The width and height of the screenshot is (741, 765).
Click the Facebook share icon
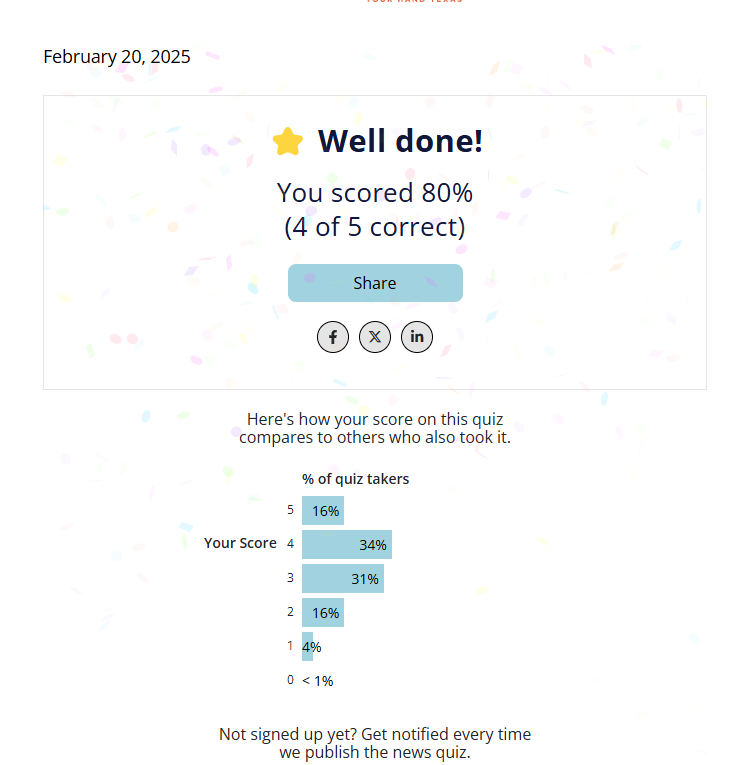[333, 337]
